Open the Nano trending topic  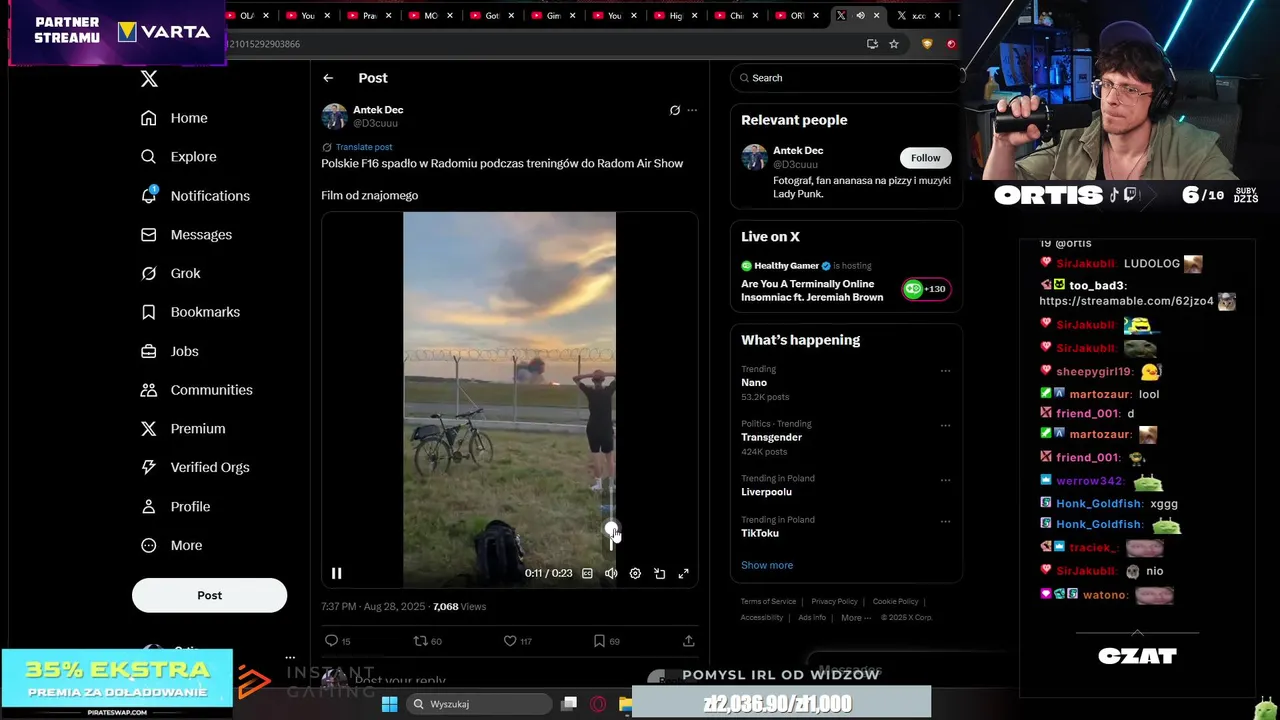(x=754, y=383)
